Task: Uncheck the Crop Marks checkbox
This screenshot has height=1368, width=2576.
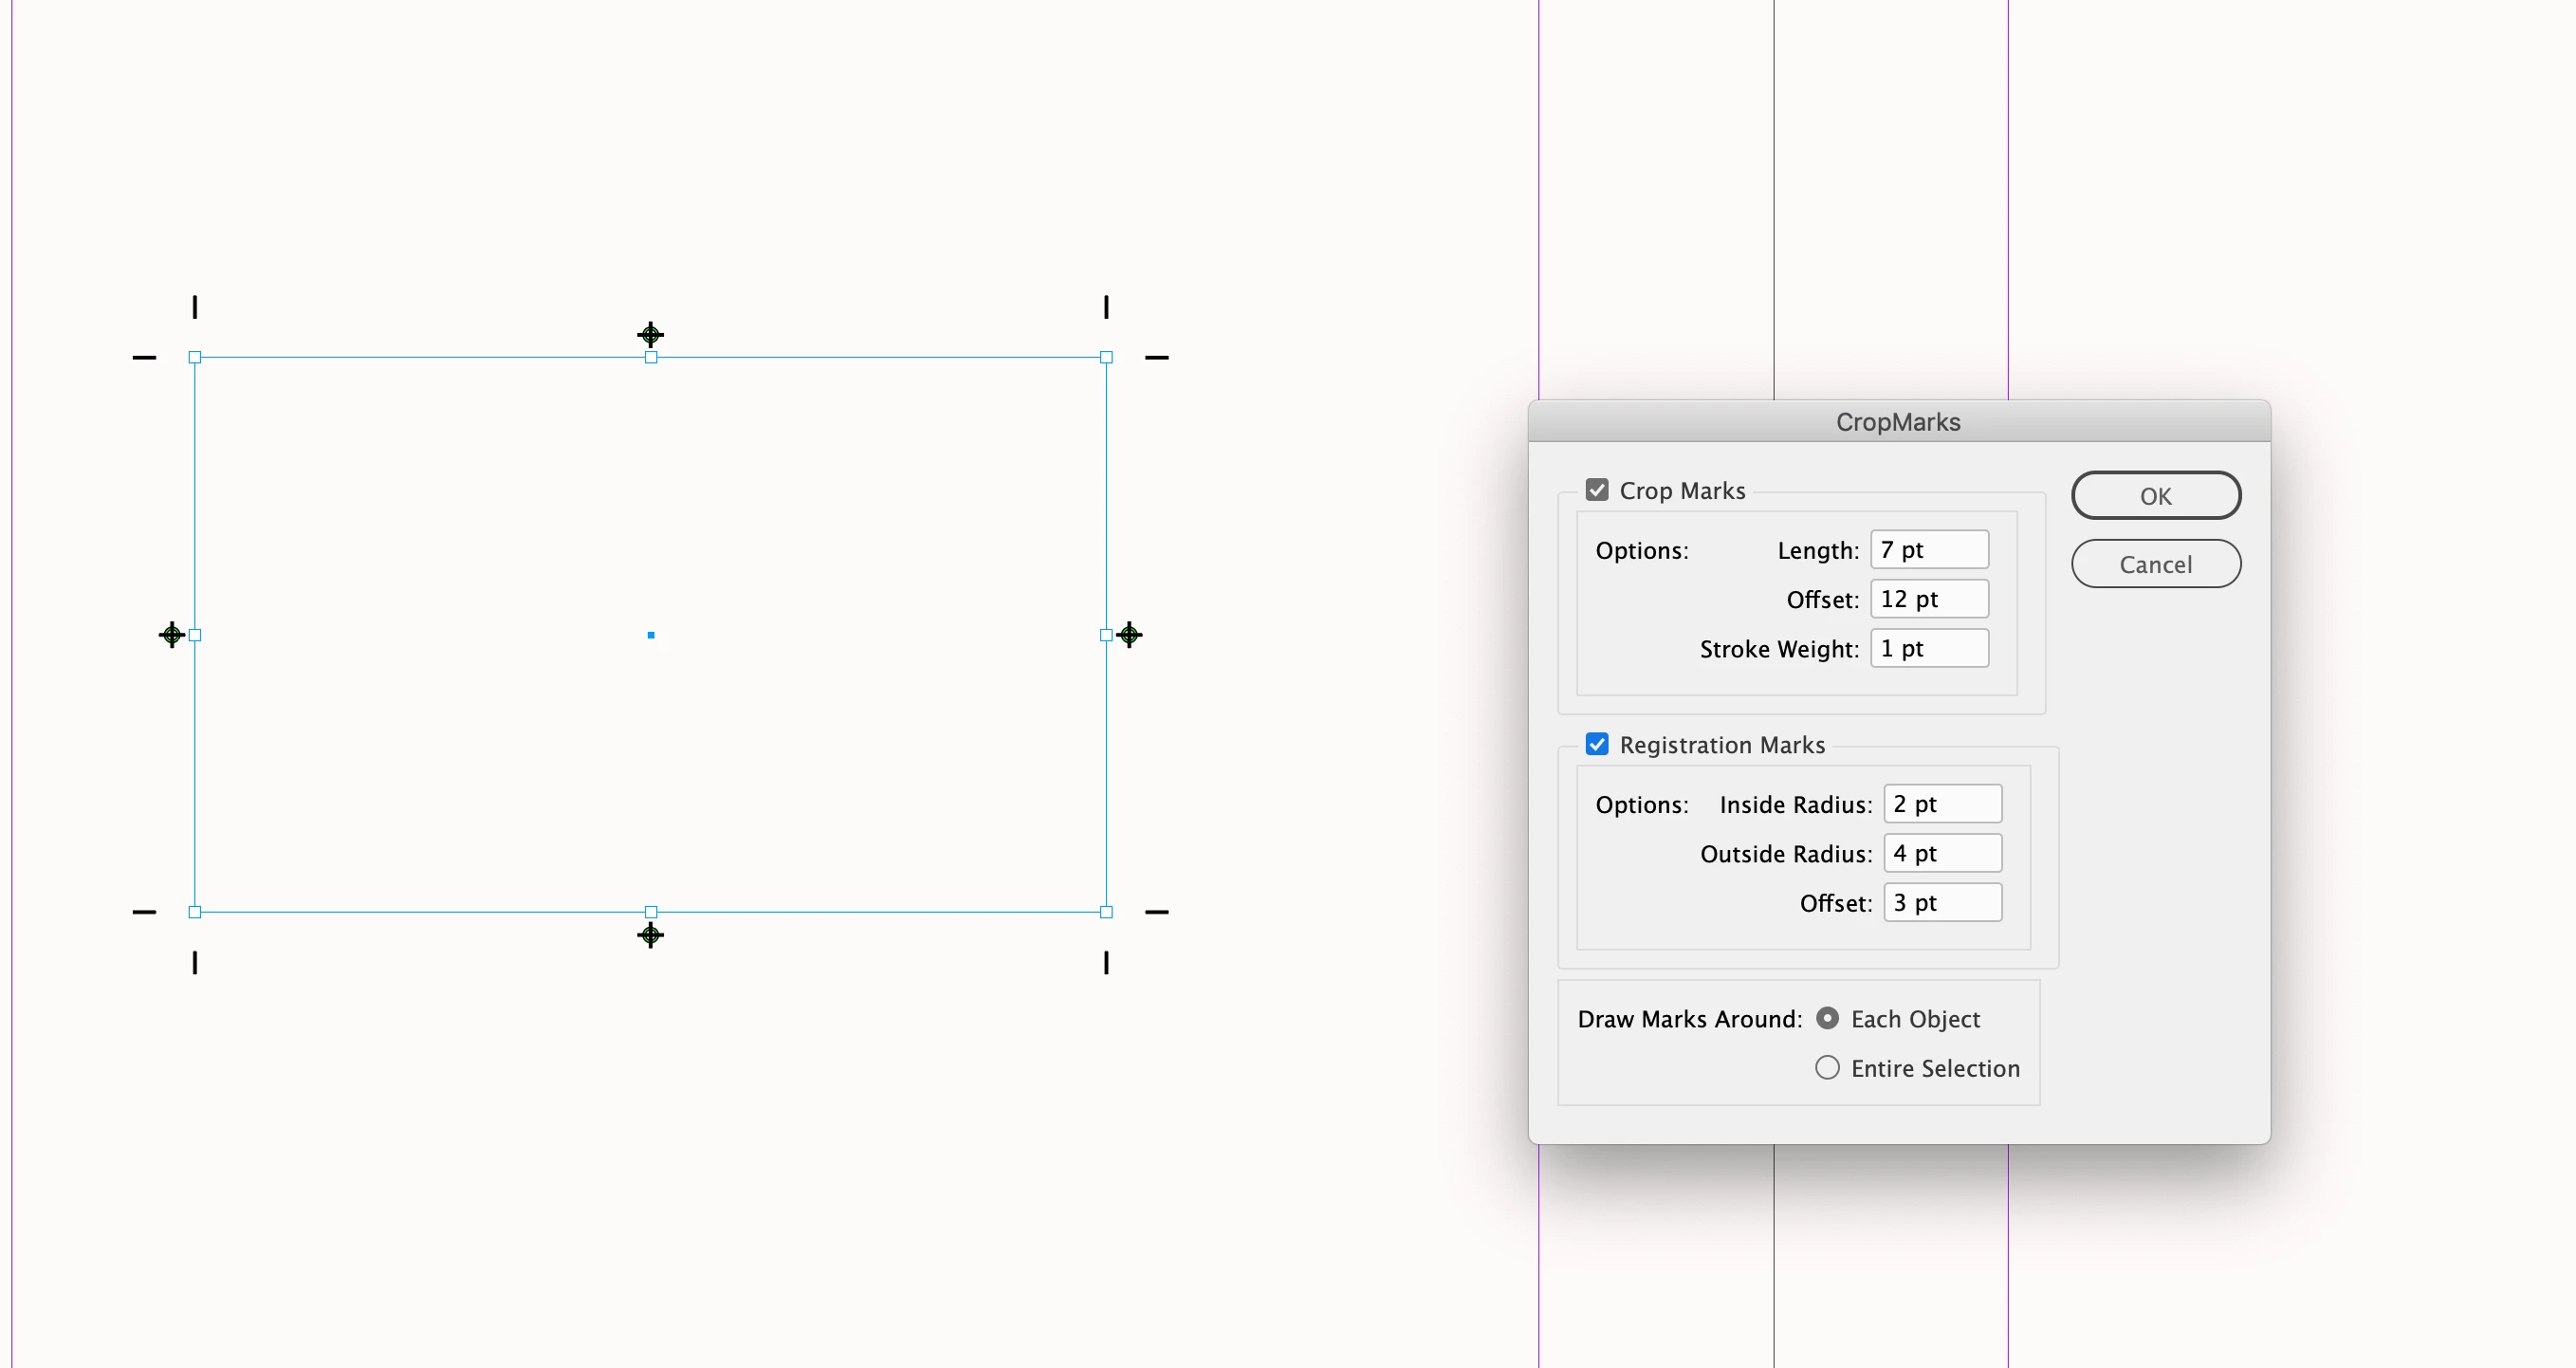Action: tap(1597, 490)
